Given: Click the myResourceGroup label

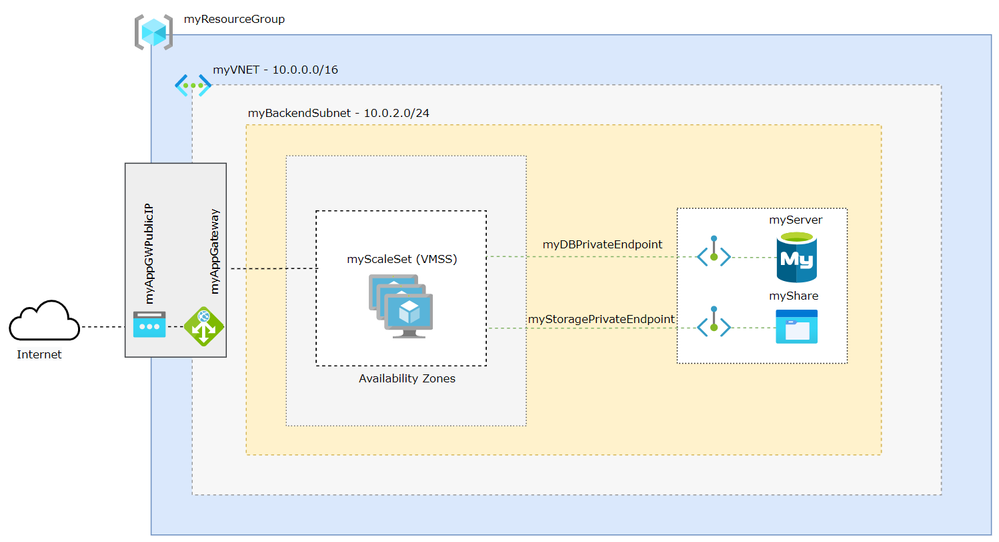Looking at the screenshot, I should tap(234, 19).
